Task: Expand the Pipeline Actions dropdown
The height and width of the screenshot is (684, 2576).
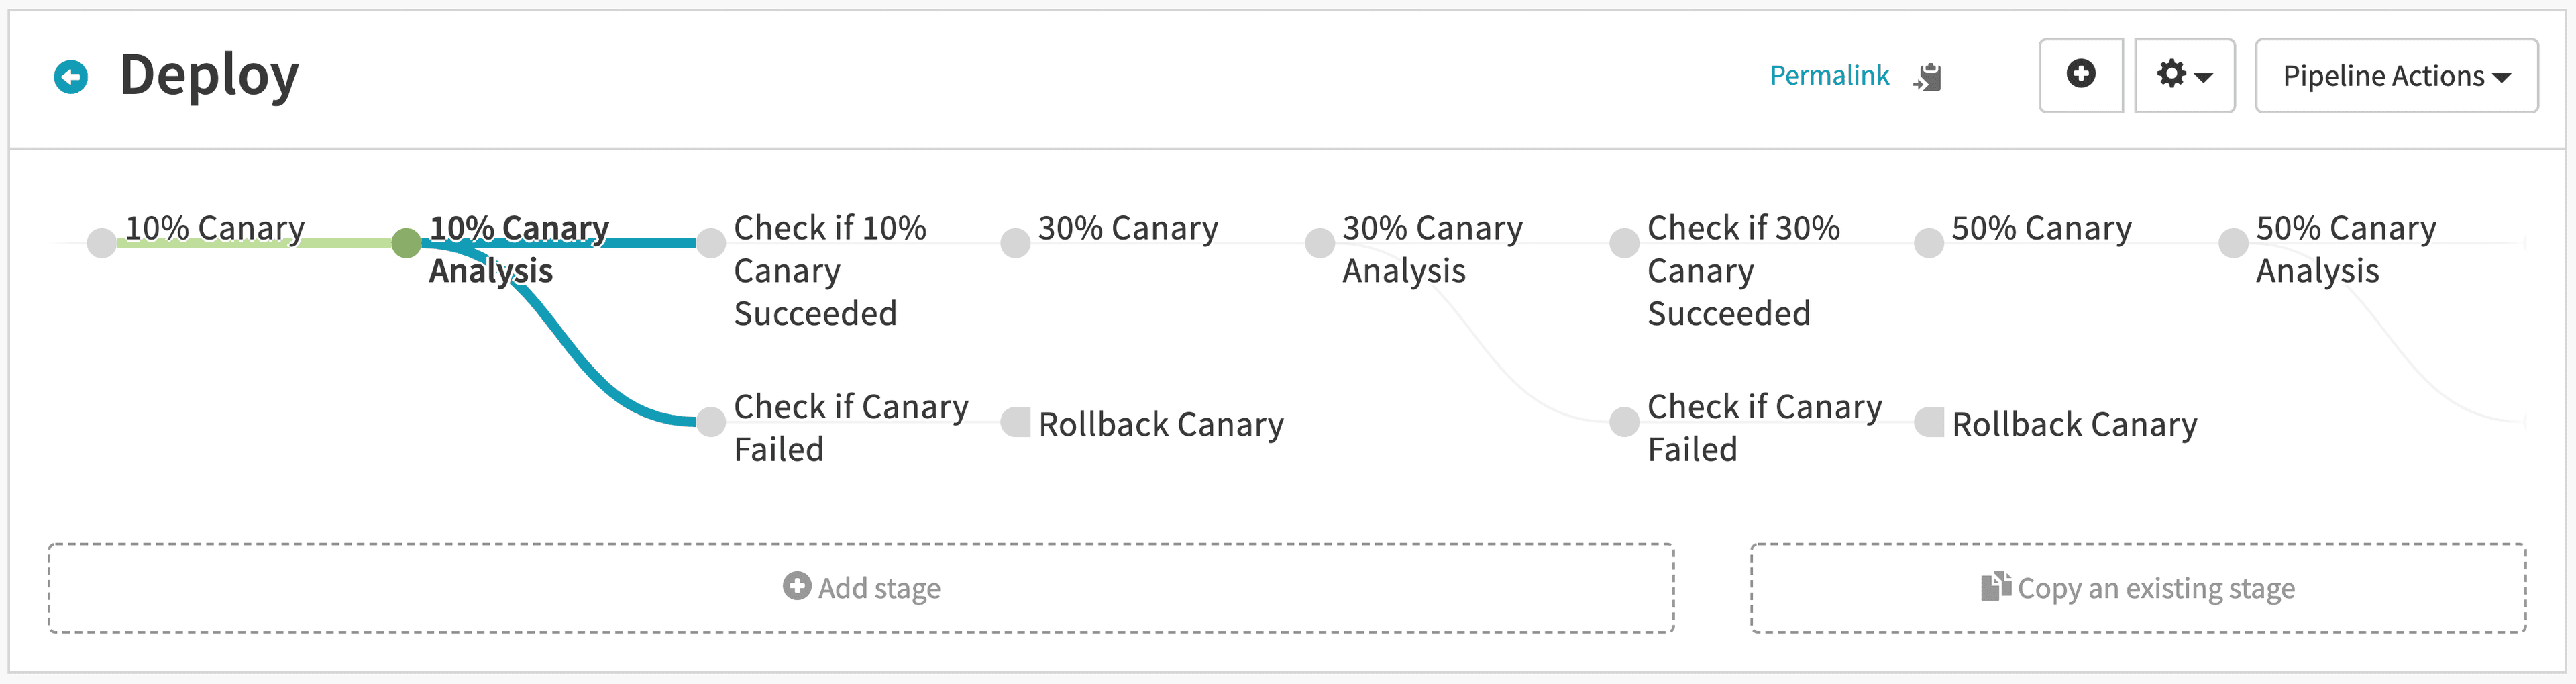Action: [x=2395, y=76]
